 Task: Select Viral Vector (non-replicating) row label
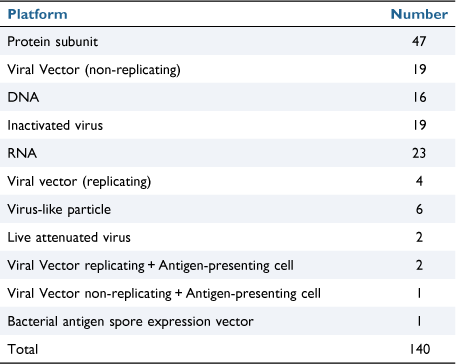(x=94, y=70)
